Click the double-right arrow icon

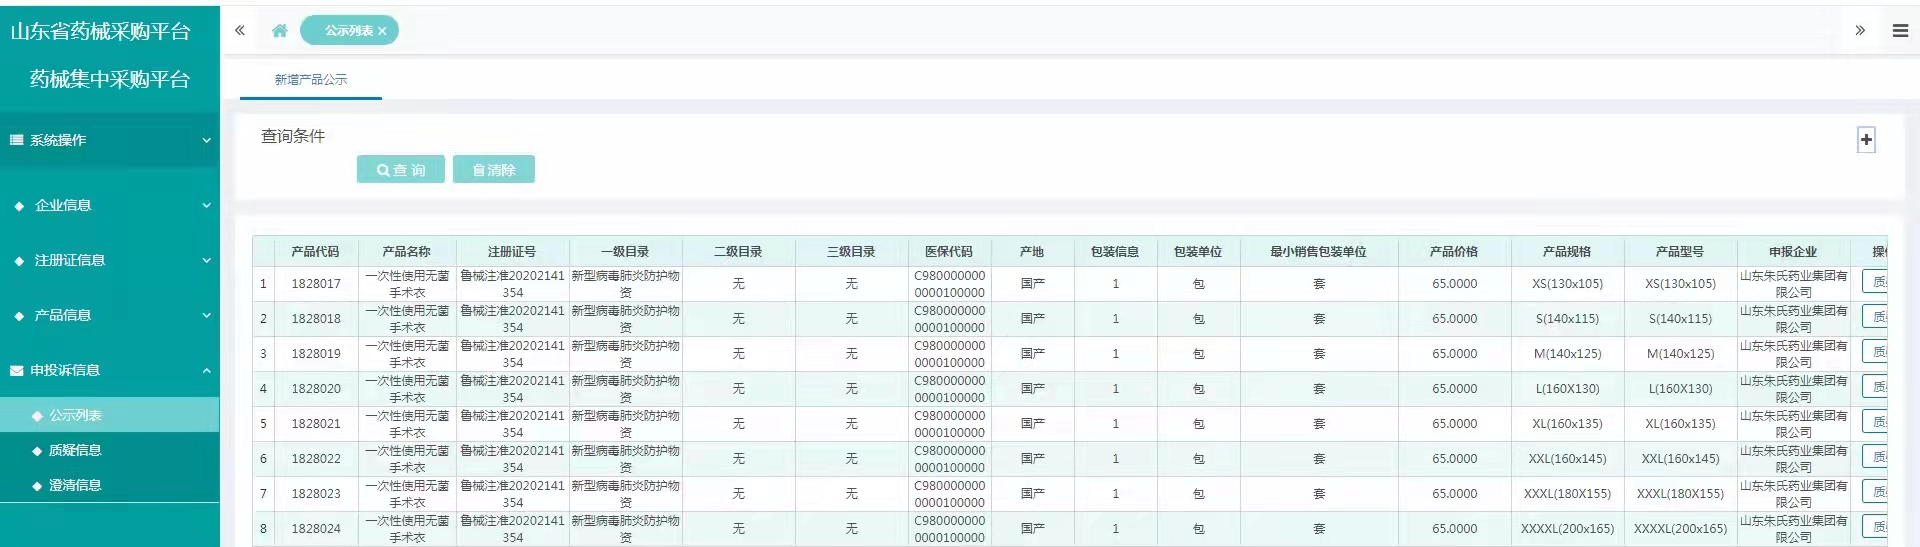coord(1860,31)
